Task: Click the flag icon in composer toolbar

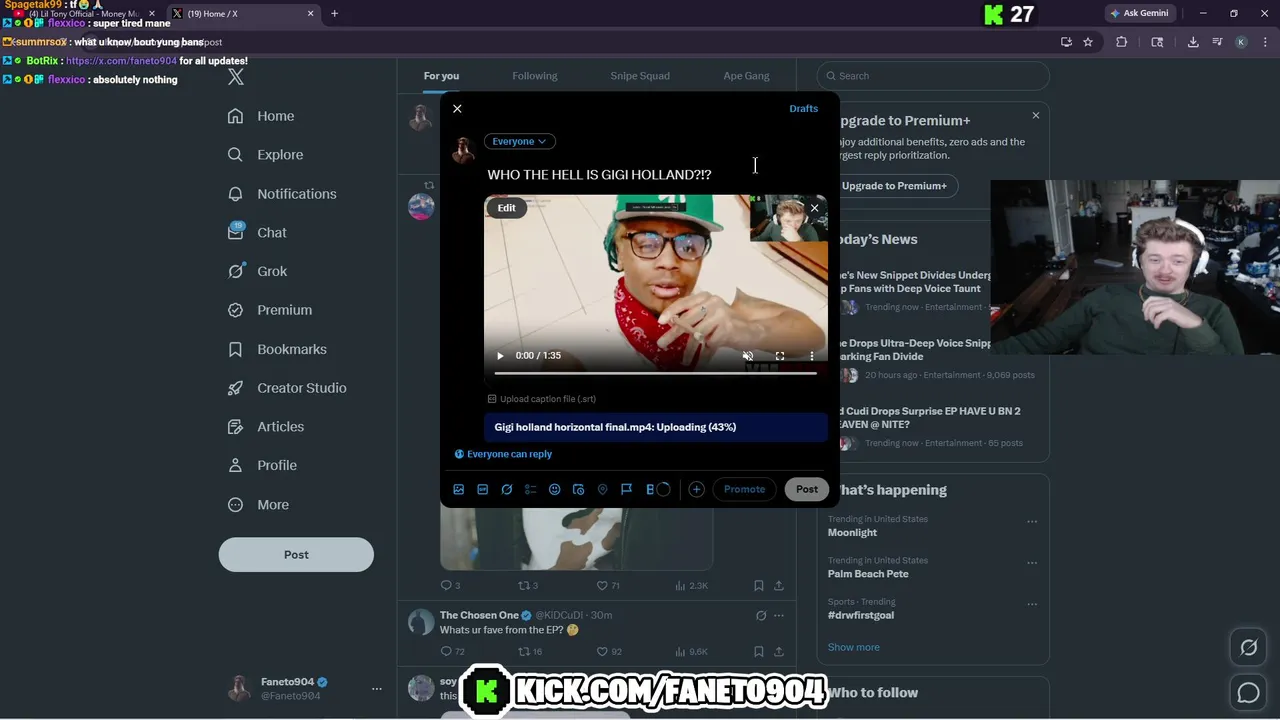Action: point(627,489)
